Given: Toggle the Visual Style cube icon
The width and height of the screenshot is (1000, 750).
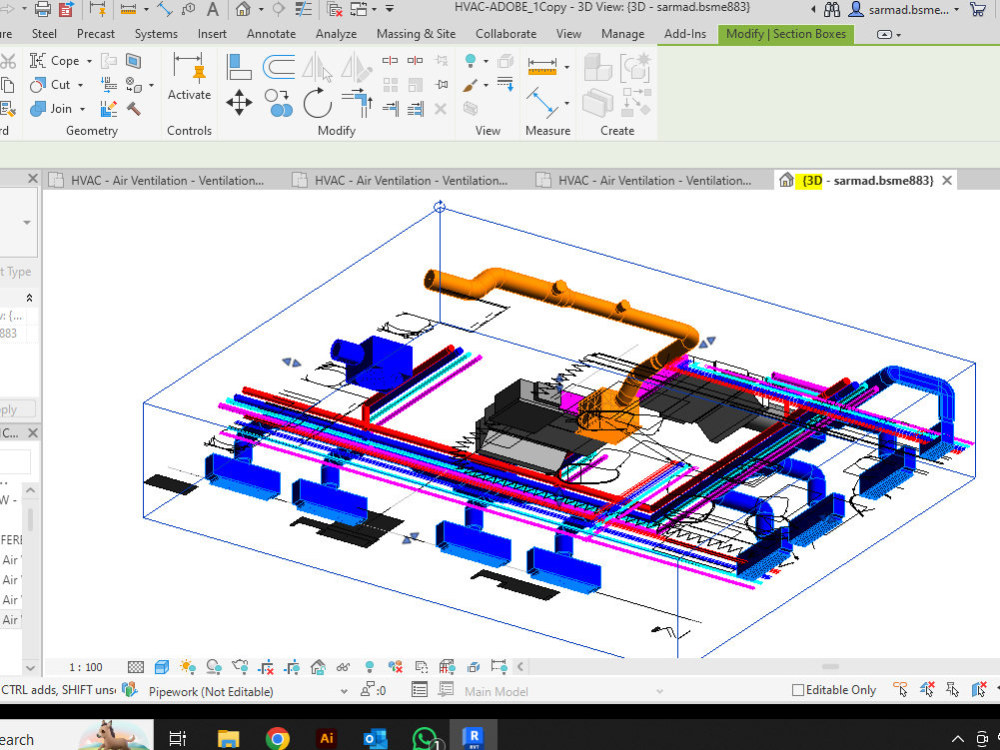Looking at the screenshot, I should pyautogui.click(x=162, y=667).
